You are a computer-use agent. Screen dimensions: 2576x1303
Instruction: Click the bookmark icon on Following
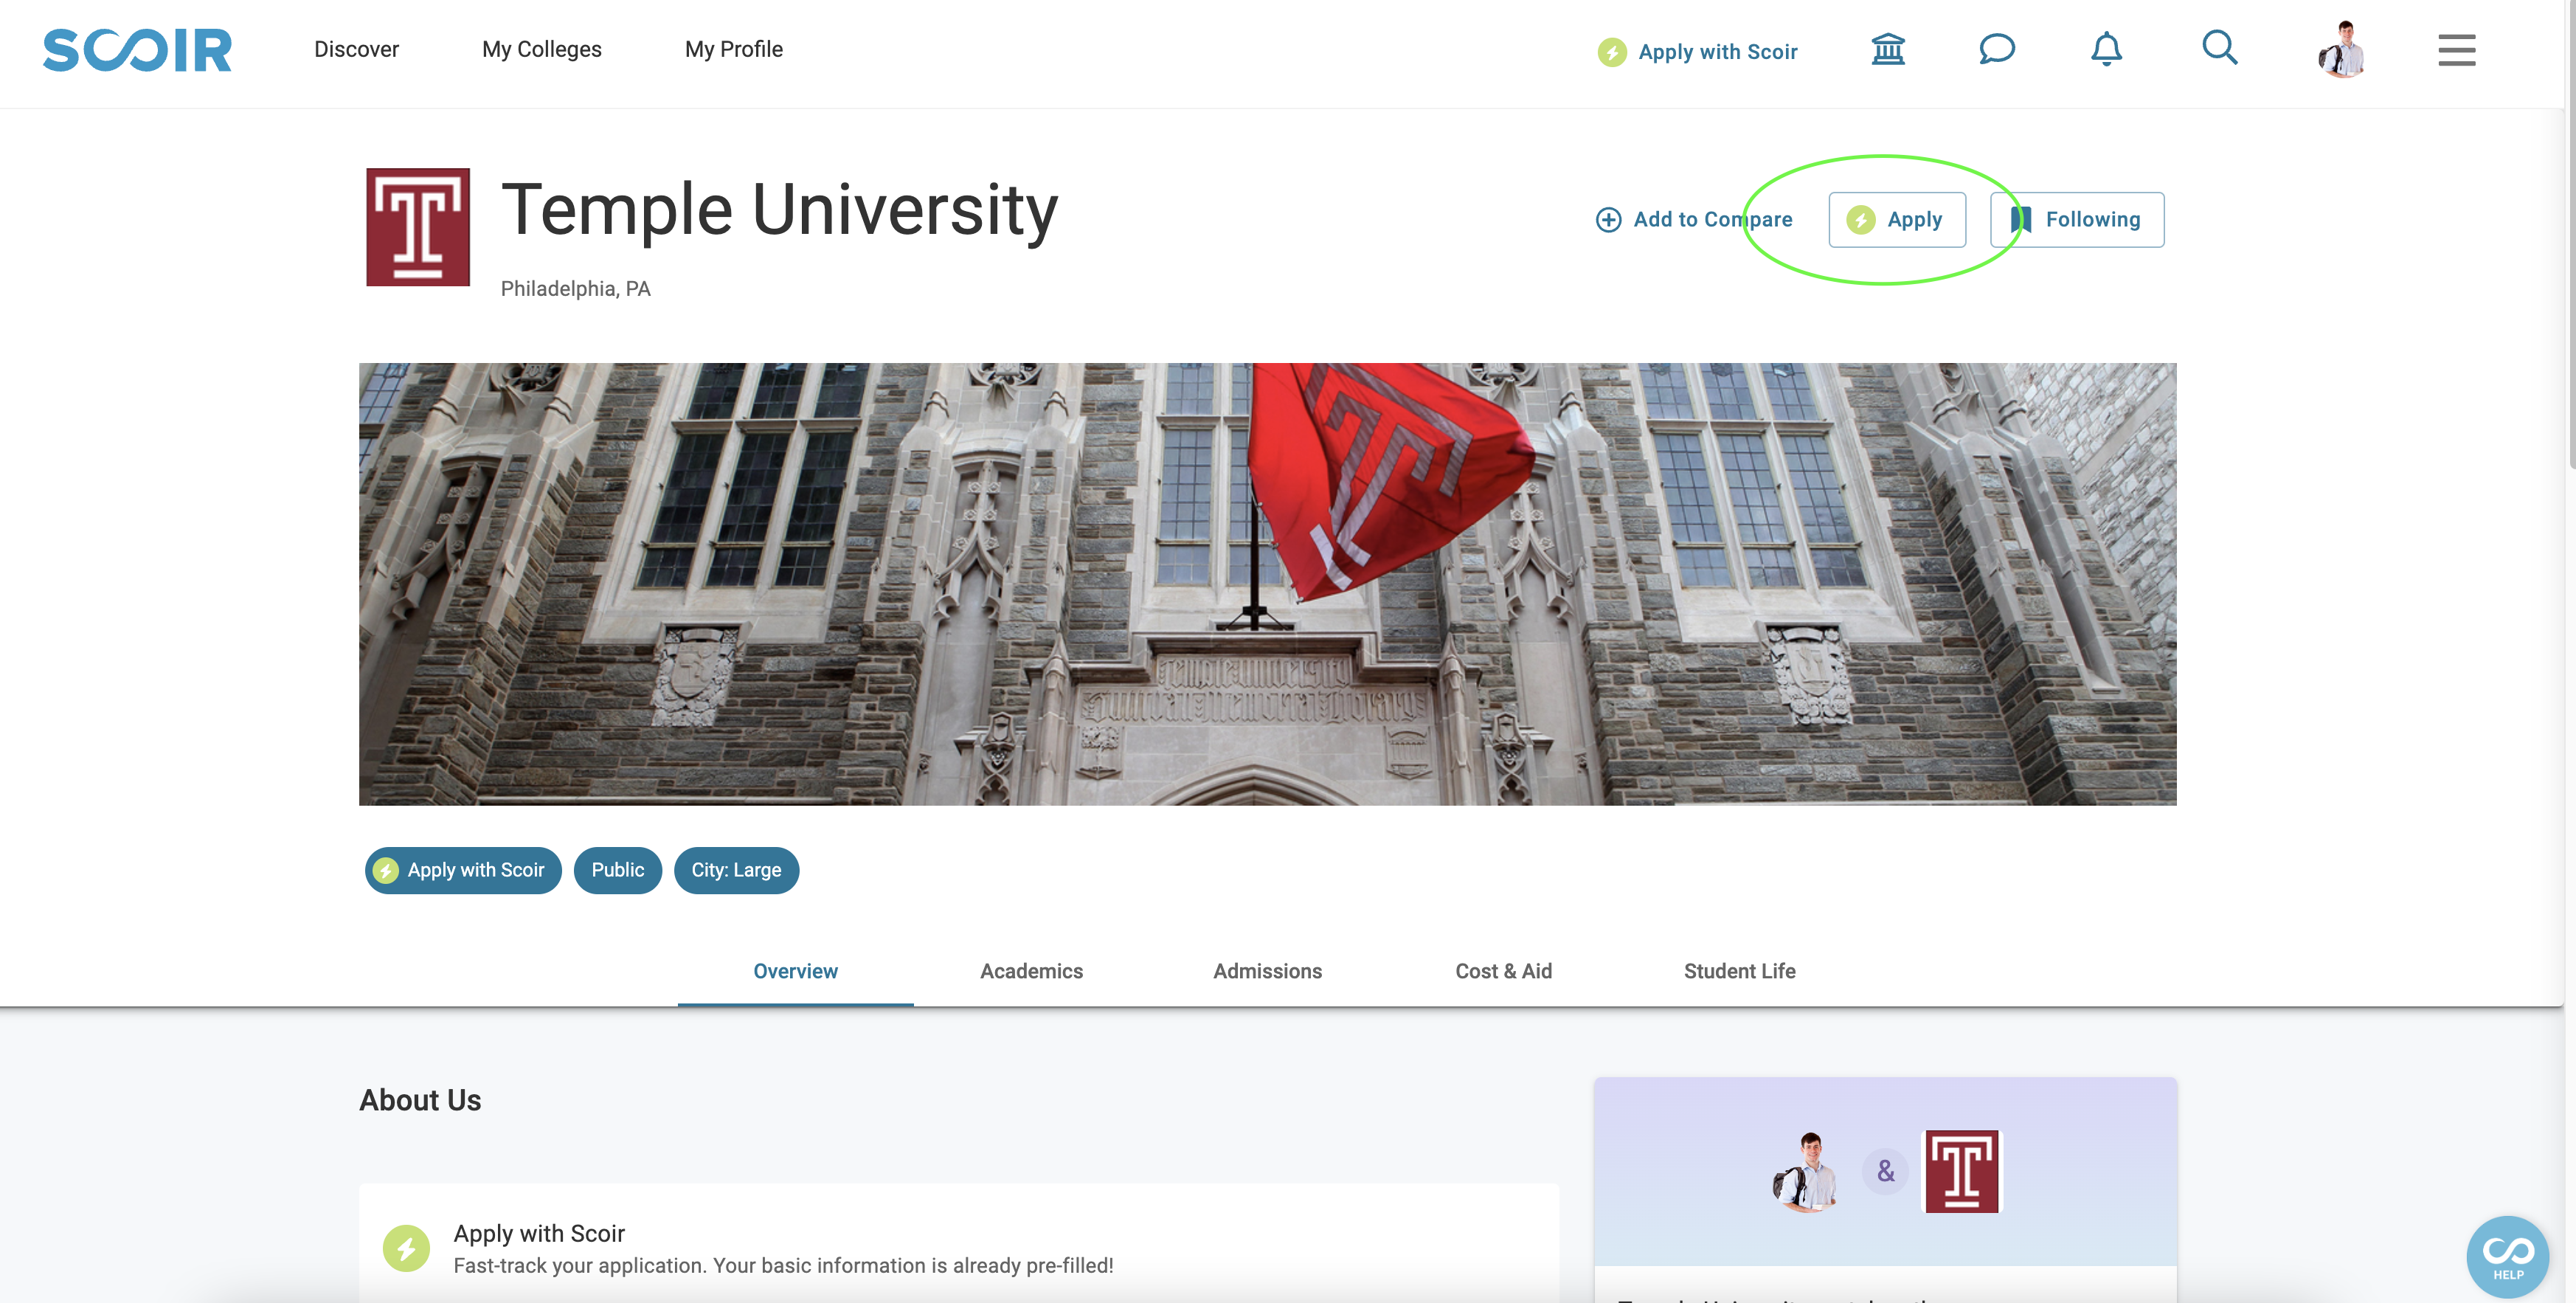point(2021,219)
